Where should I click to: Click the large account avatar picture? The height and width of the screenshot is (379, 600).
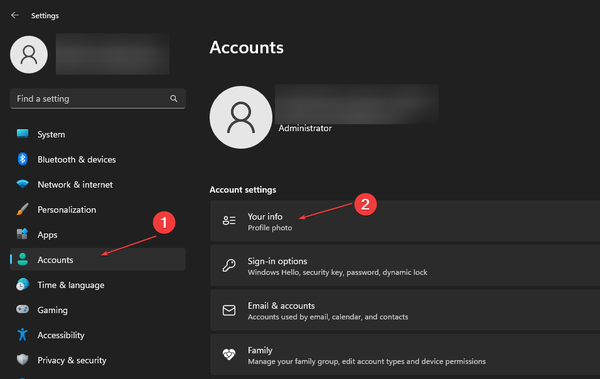click(241, 117)
